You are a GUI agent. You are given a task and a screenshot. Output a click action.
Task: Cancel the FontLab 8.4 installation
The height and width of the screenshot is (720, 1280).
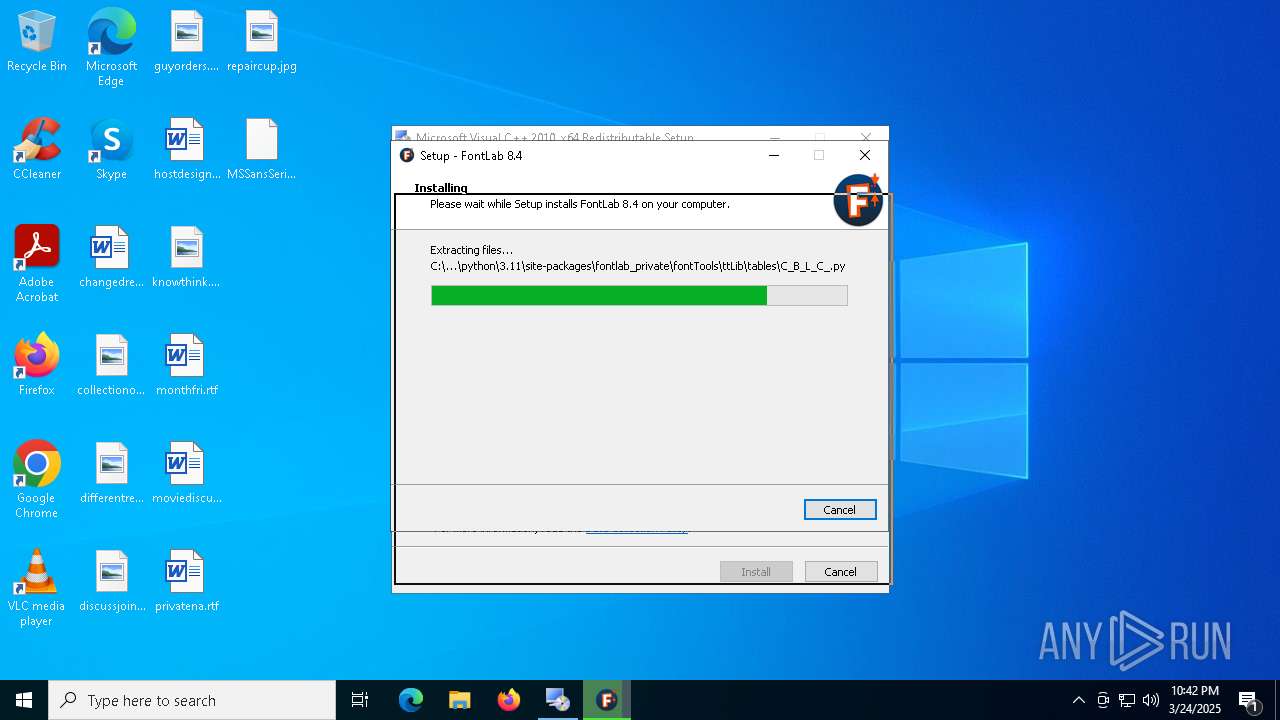click(x=840, y=509)
